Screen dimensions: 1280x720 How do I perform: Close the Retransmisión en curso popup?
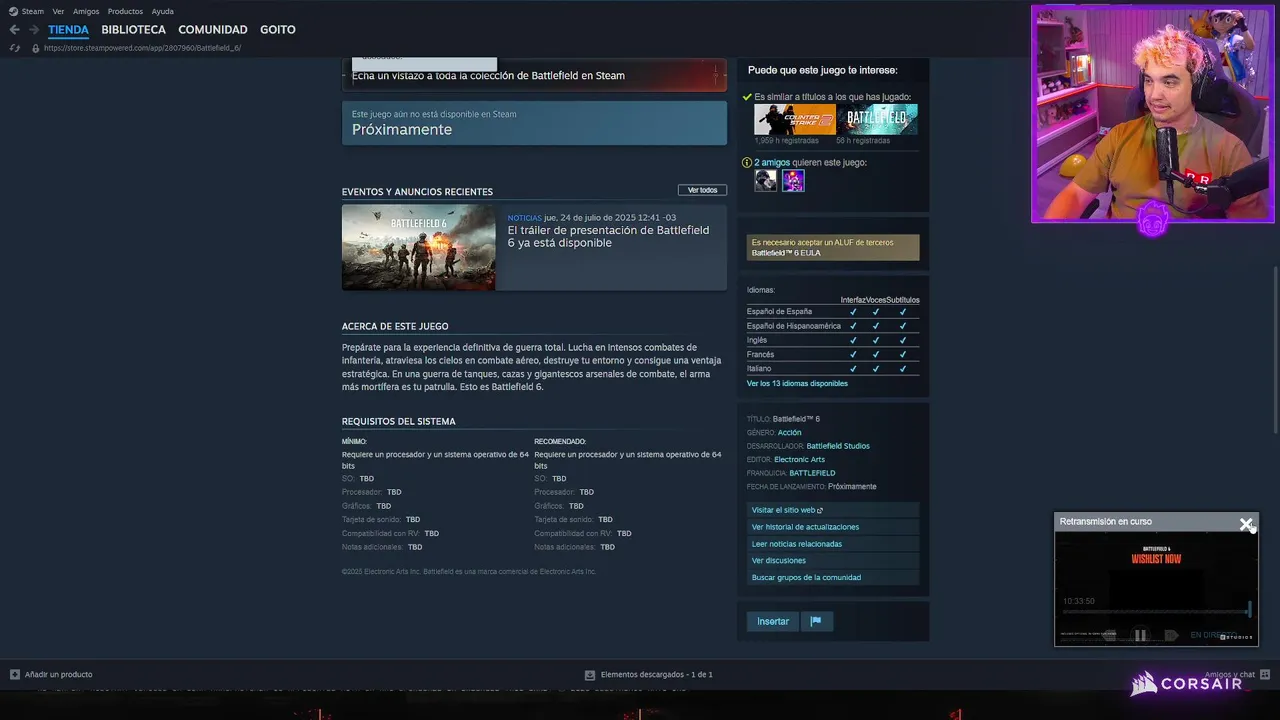1245,523
